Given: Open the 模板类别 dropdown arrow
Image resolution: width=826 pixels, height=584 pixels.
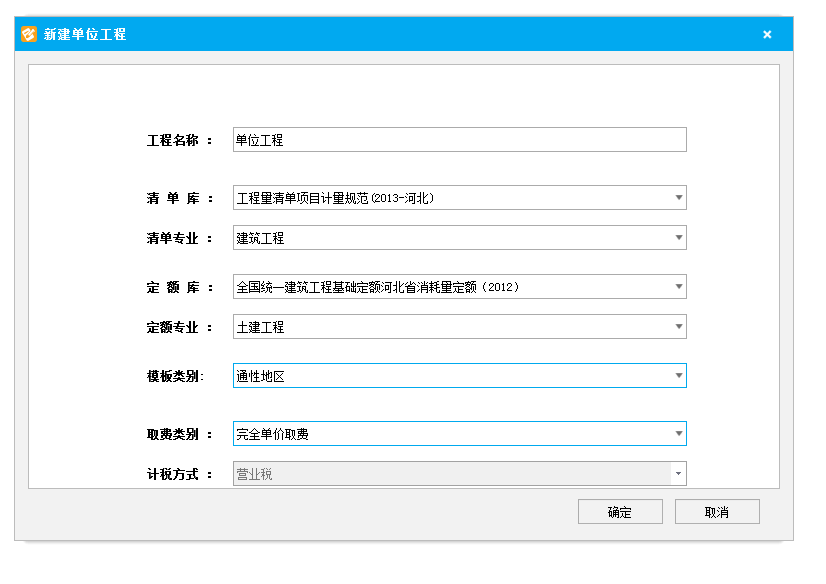Looking at the screenshot, I should pyautogui.click(x=678, y=376).
